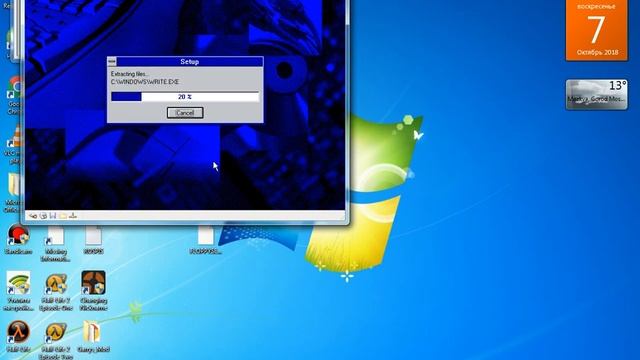Screen dimensions: 640x360
Task: Select the white file partly hidden below VM window
Action: pyautogui.click(x=206, y=241)
